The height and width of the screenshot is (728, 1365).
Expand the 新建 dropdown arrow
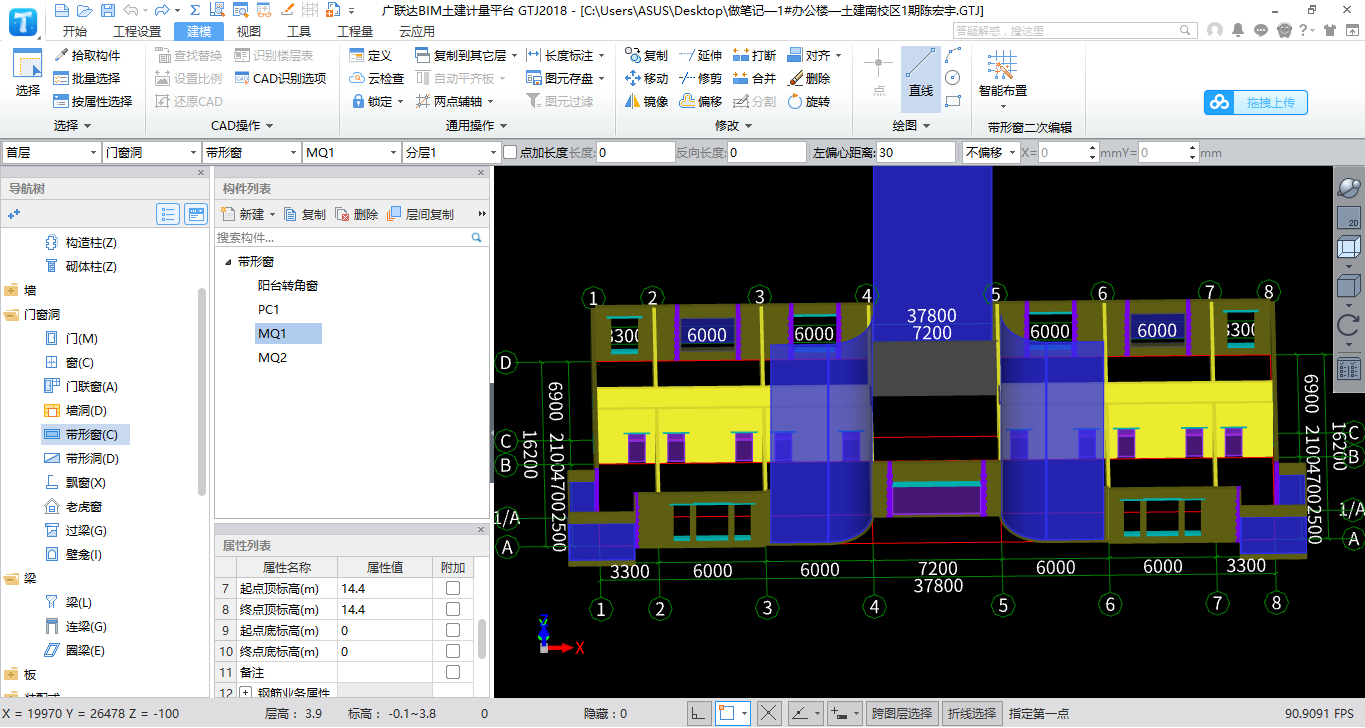click(271, 214)
